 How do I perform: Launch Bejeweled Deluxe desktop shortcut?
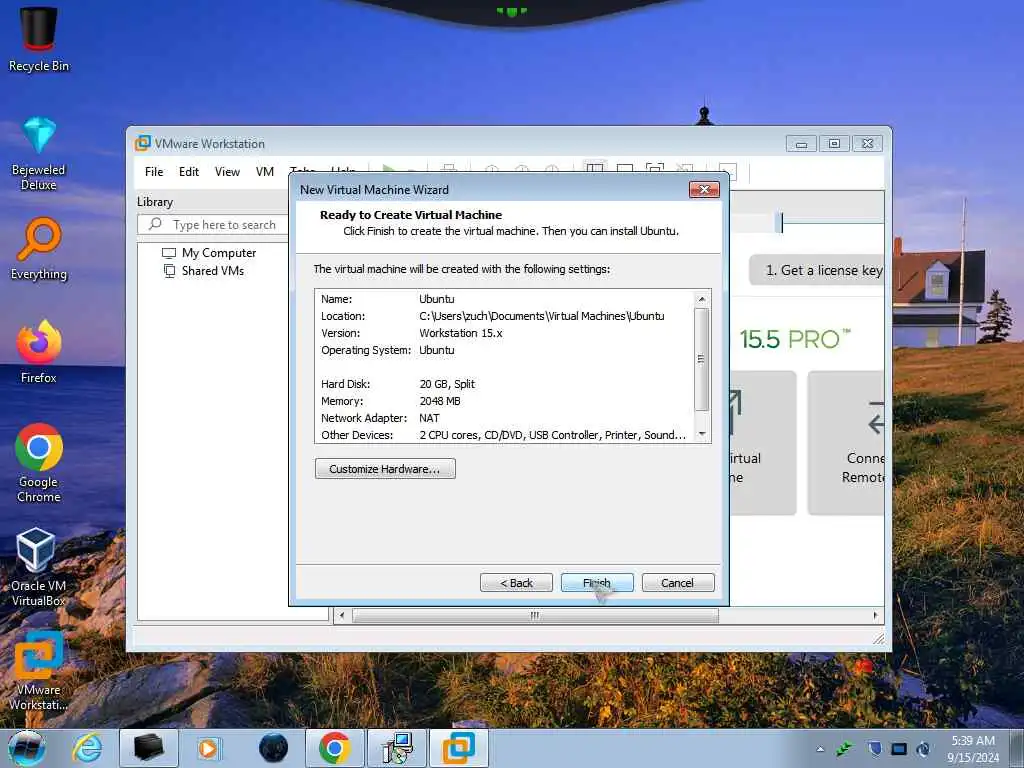click(39, 153)
